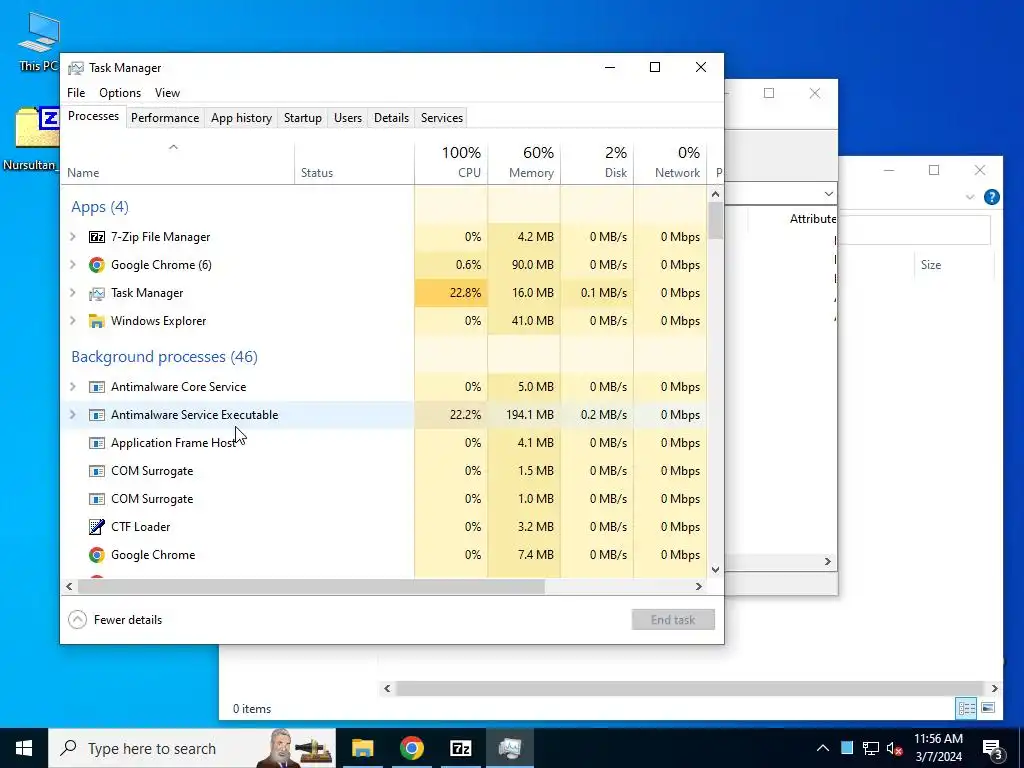Click the taskbar clock showing 11:56 AM

click(x=938, y=748)
